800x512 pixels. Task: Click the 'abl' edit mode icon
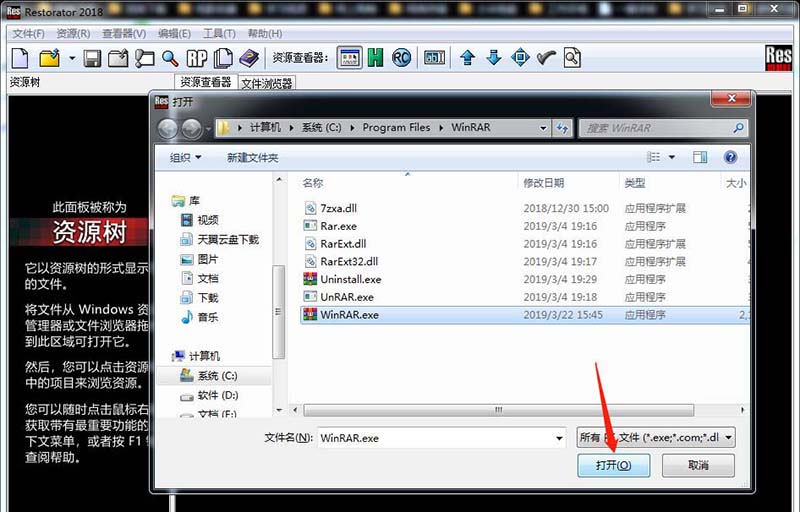[434, 58]
